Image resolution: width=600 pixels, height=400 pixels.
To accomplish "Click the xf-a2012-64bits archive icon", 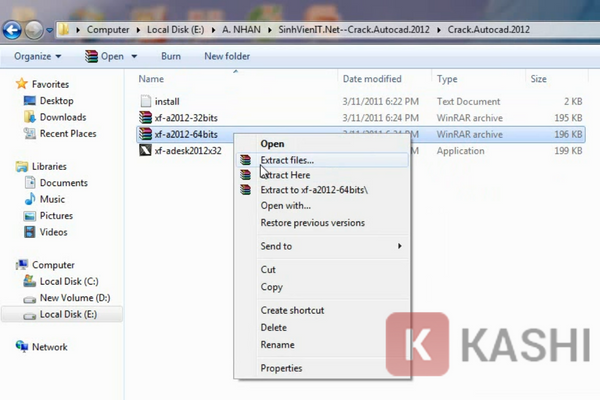I will (145, 134).
